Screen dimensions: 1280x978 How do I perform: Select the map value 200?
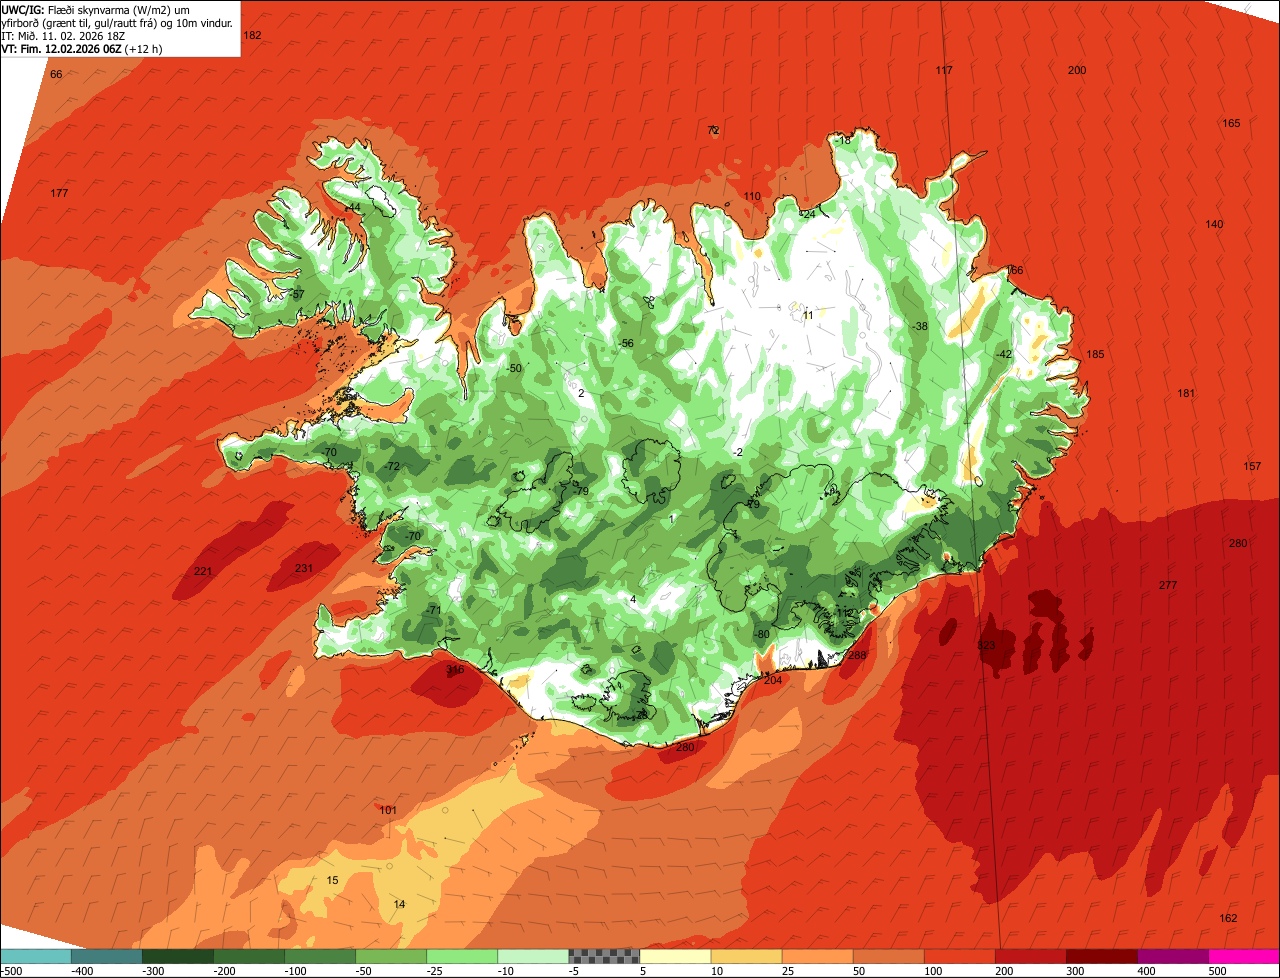[x=1077, y=70]
